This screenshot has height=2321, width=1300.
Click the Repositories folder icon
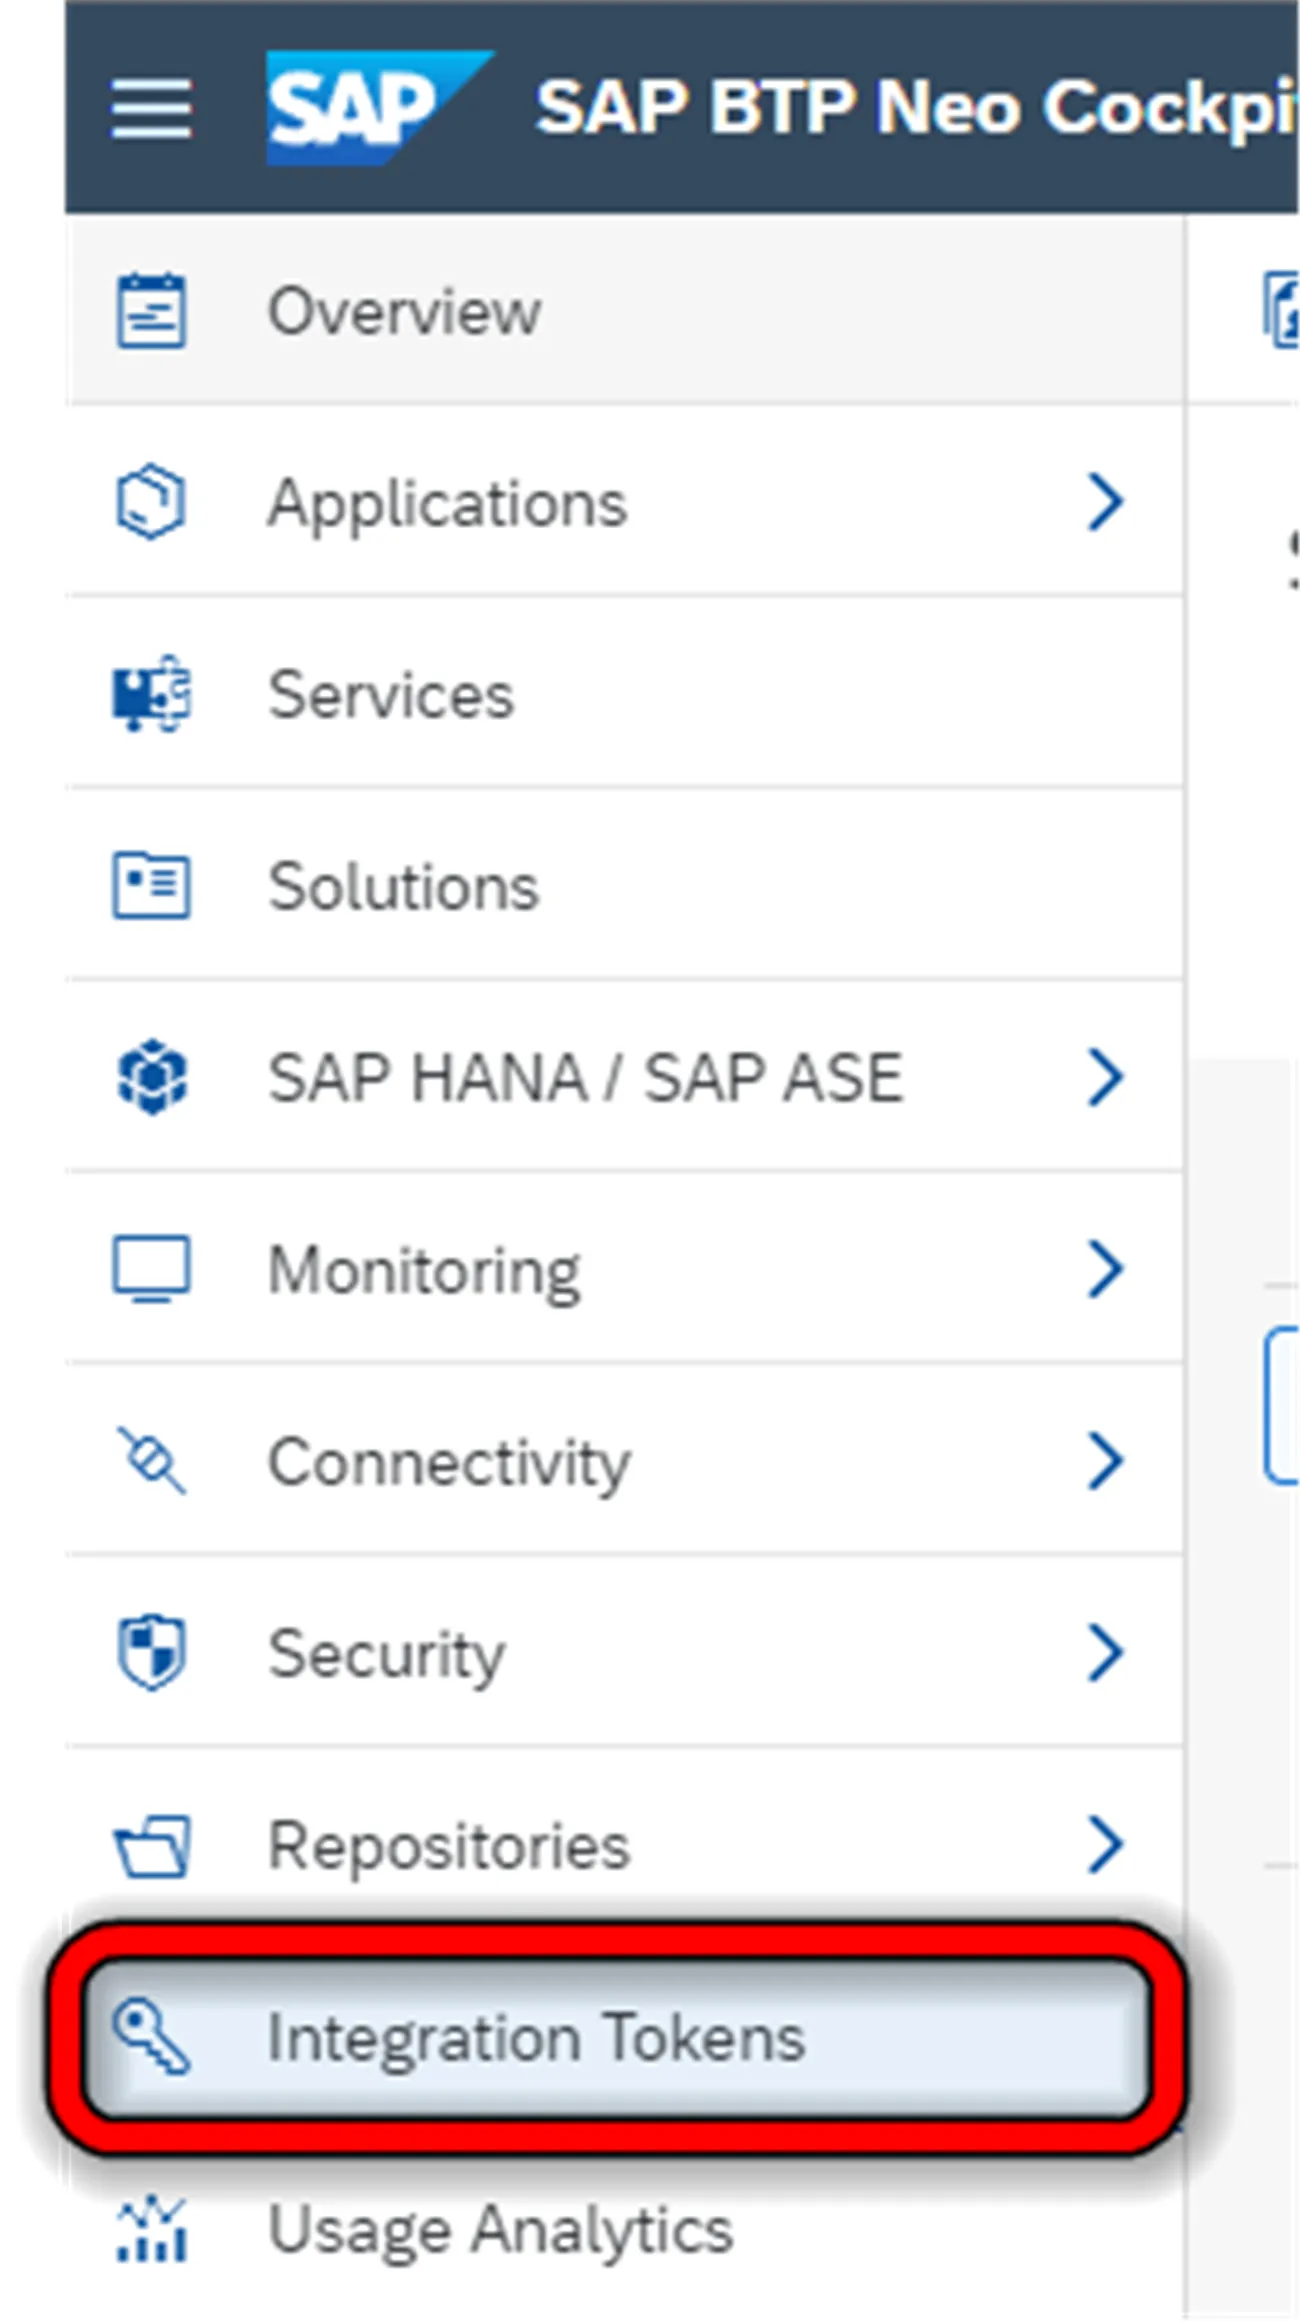(151, 1845)
